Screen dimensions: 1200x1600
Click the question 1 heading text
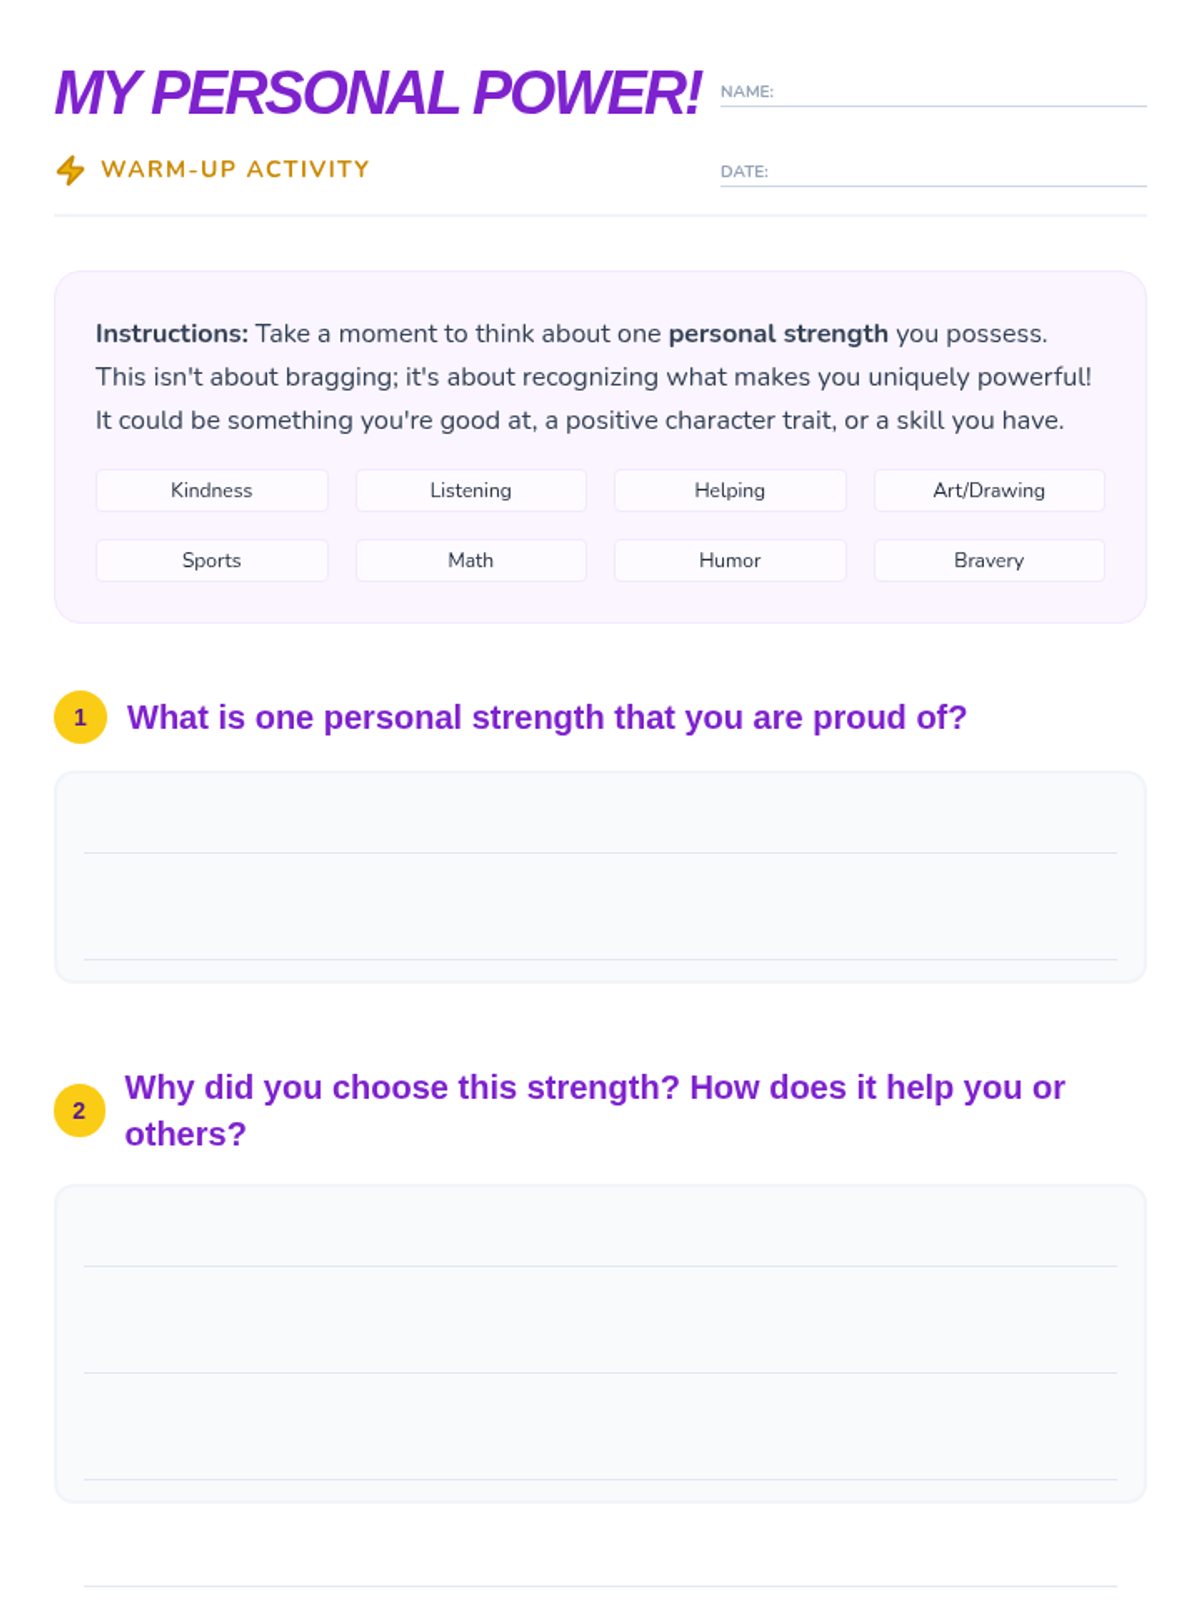(x=546, y=717)
